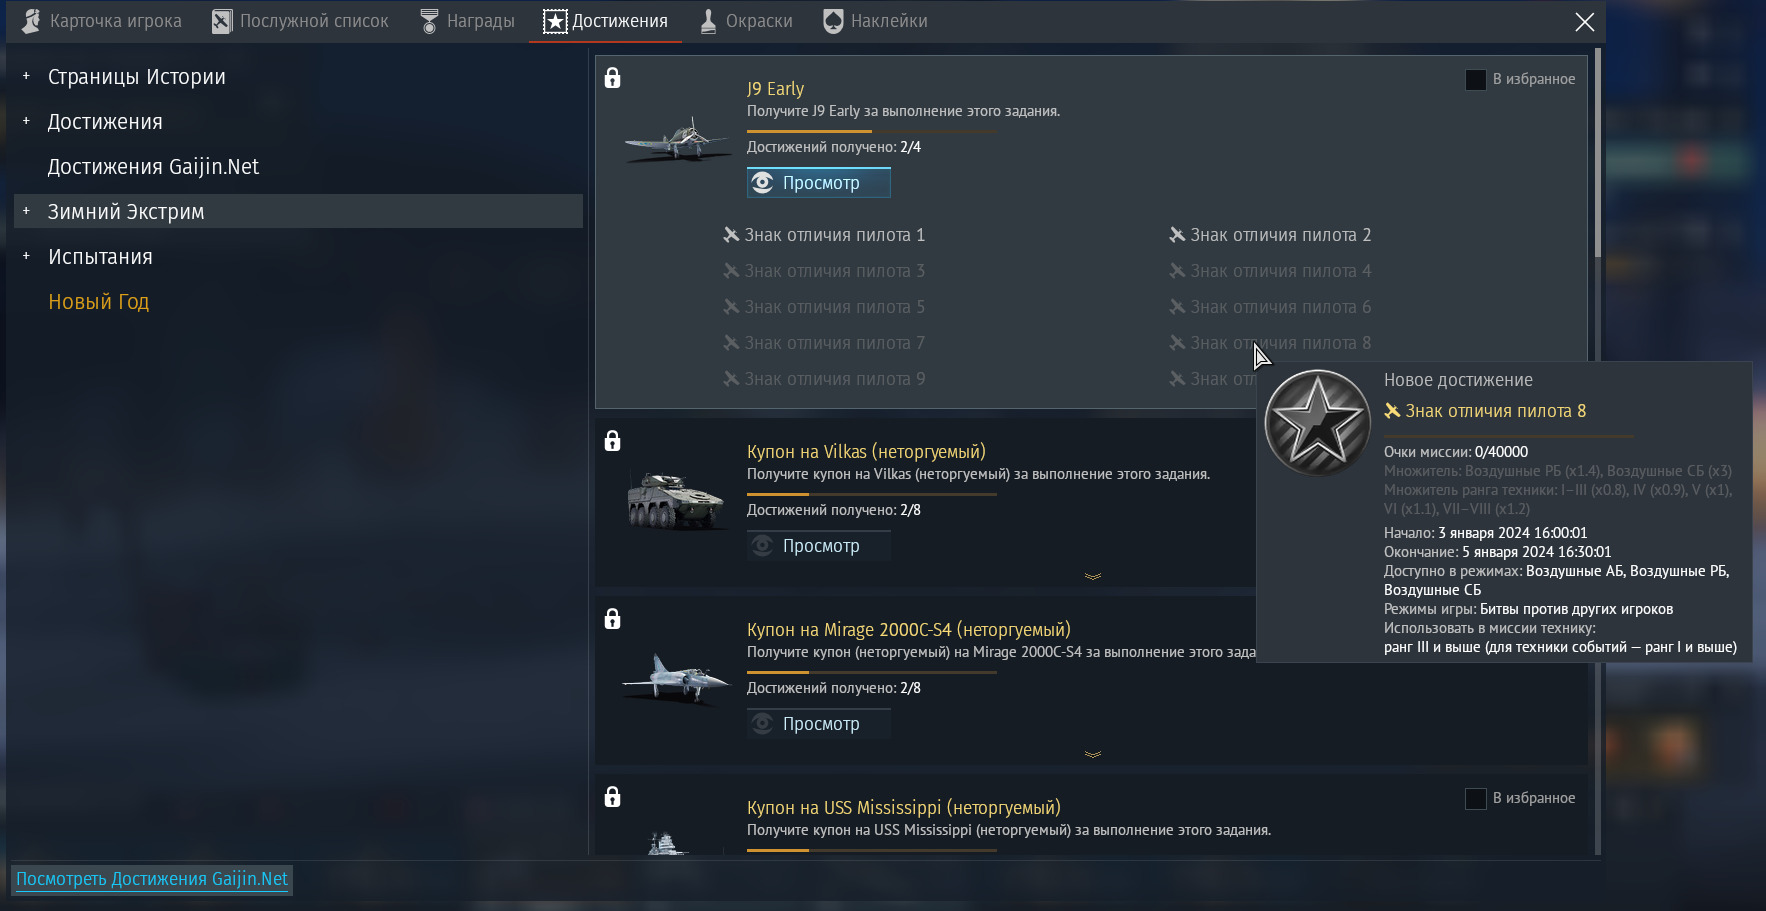Click plane icon beside Знак отличия пилота 7
Screen dimensions: 1766x911
731,343
